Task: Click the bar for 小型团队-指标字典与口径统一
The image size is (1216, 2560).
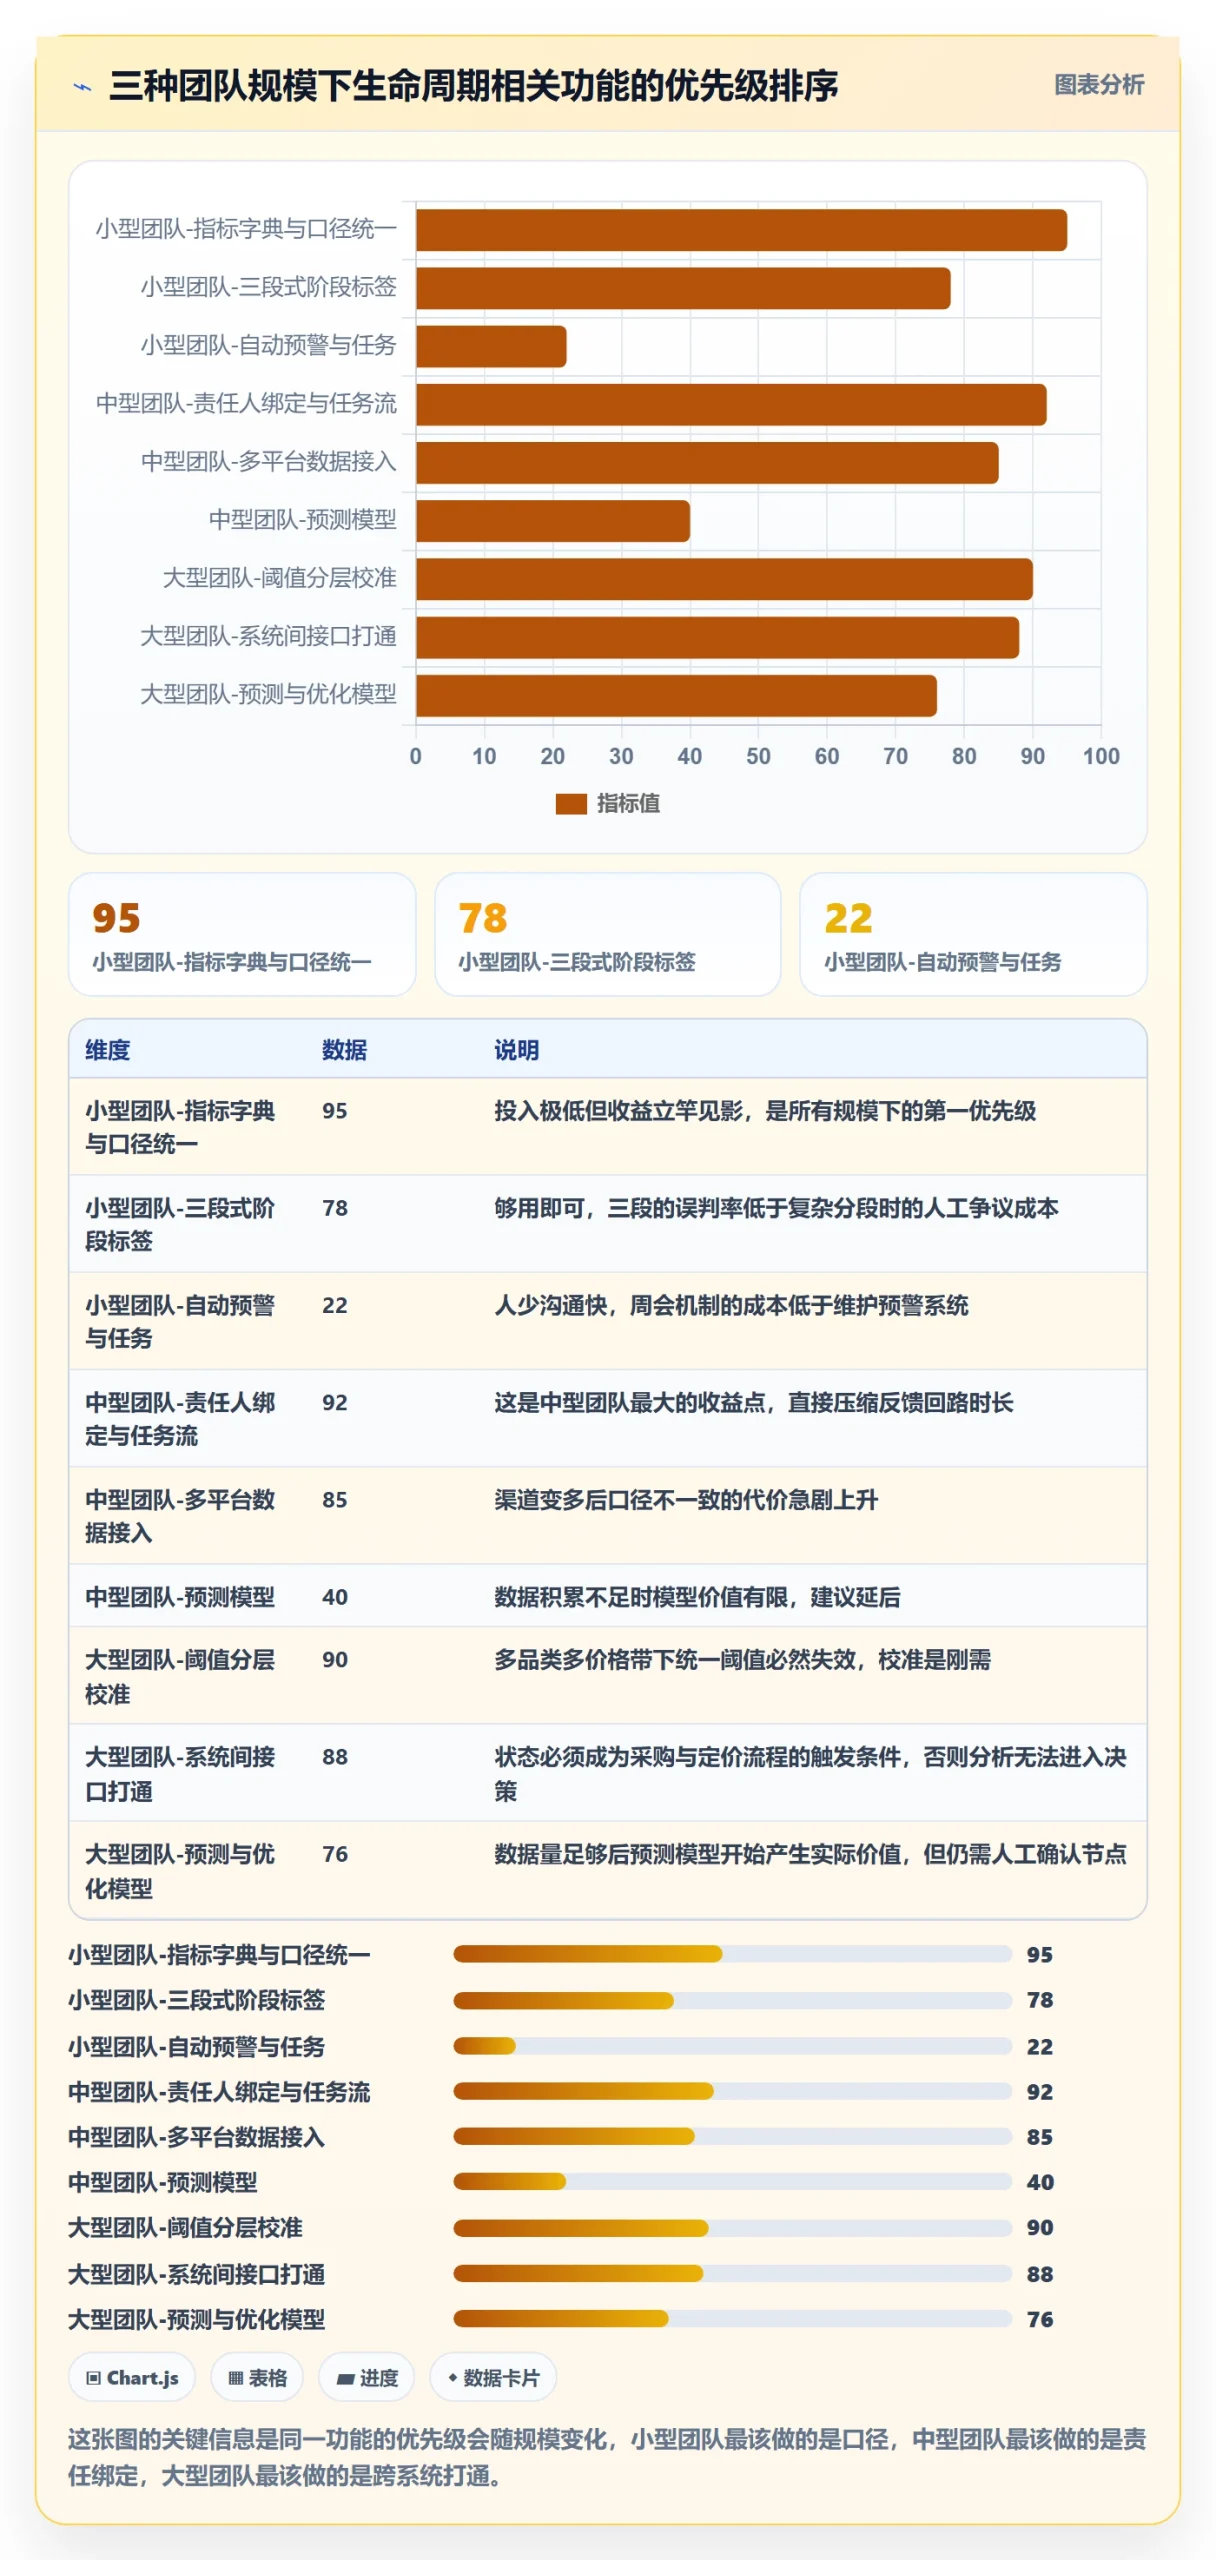Action: click(741, 230)
